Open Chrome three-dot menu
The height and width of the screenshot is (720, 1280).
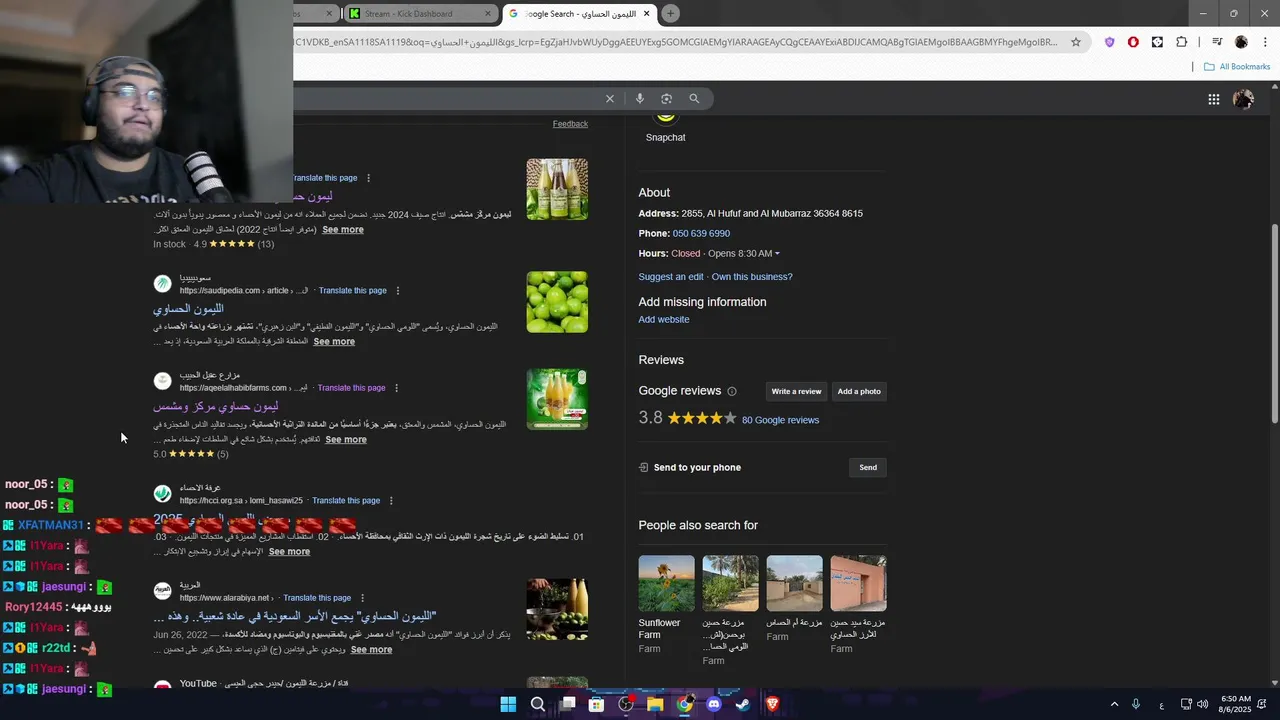[1264, 42]
